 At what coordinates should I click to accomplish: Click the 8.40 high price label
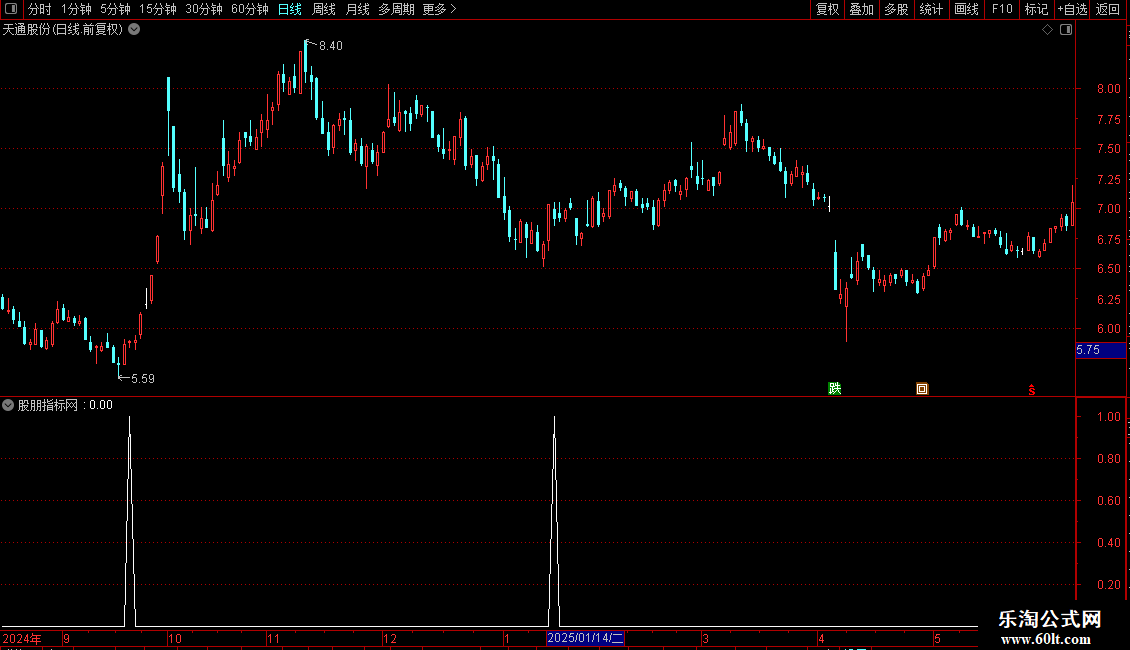click(331, 45)
